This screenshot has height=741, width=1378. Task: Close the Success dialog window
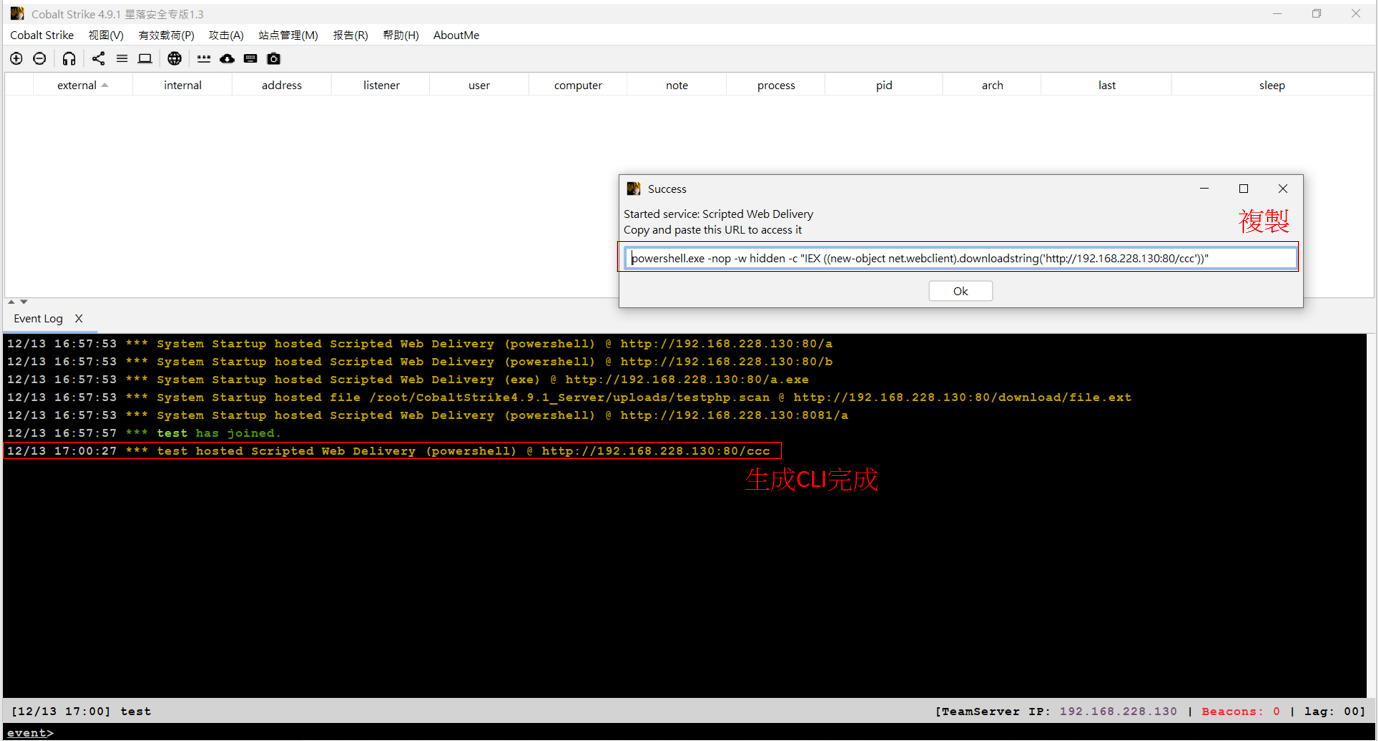pos(1283,189)
